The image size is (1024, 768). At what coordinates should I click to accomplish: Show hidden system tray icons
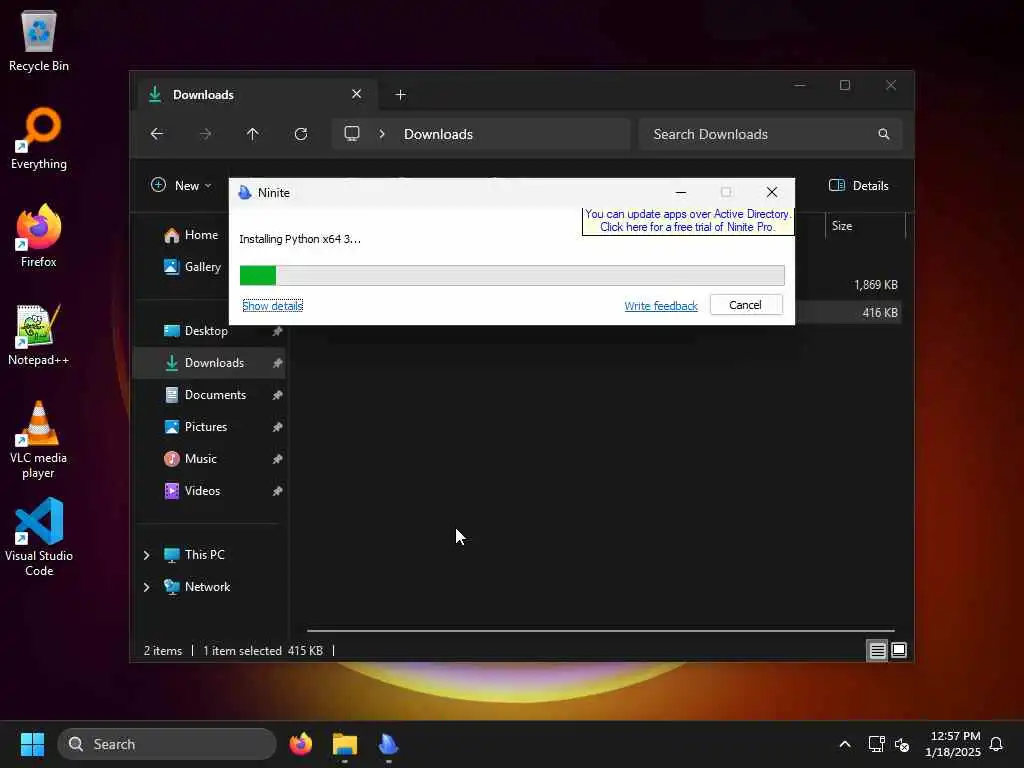click(844, 744)
